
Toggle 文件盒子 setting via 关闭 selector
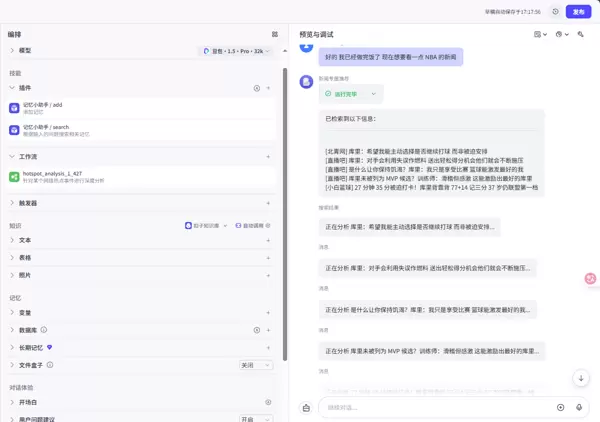tap(255, 365)
